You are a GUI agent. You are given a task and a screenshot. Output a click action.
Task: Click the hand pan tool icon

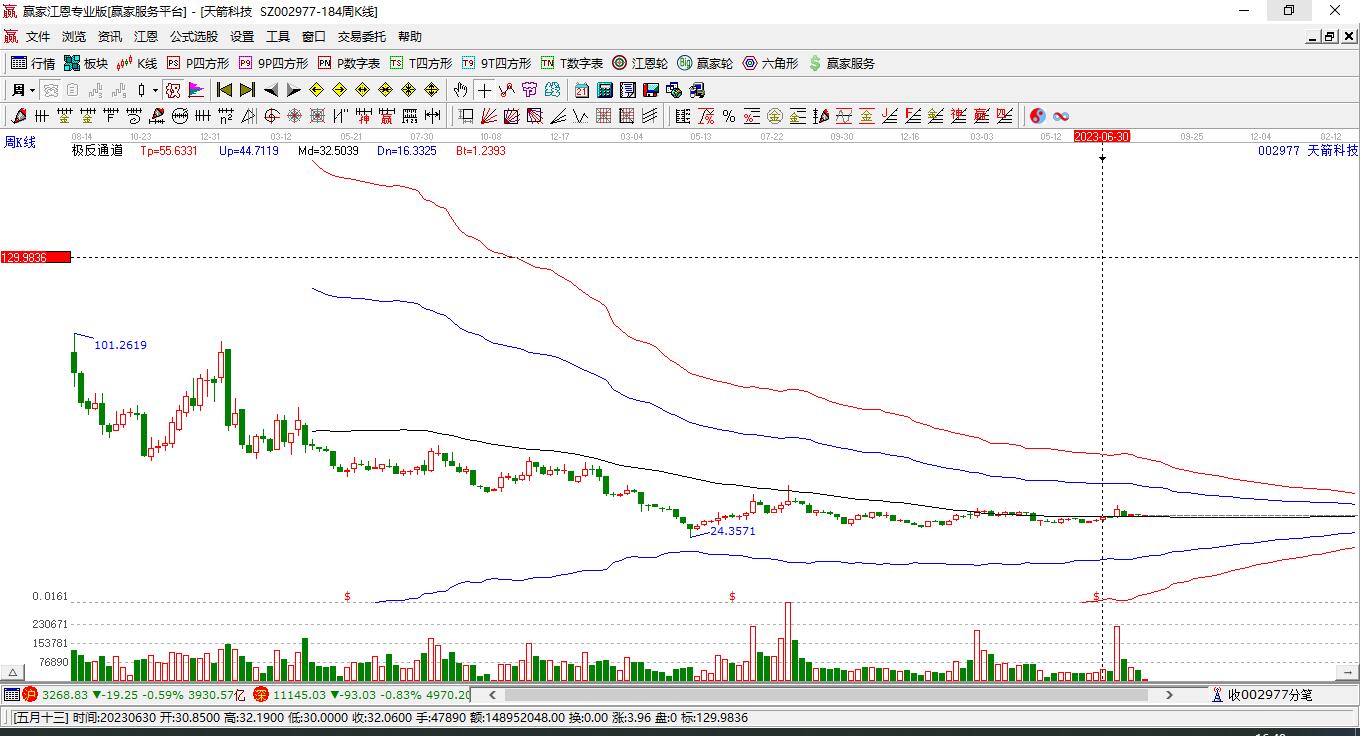pos(460,90)
